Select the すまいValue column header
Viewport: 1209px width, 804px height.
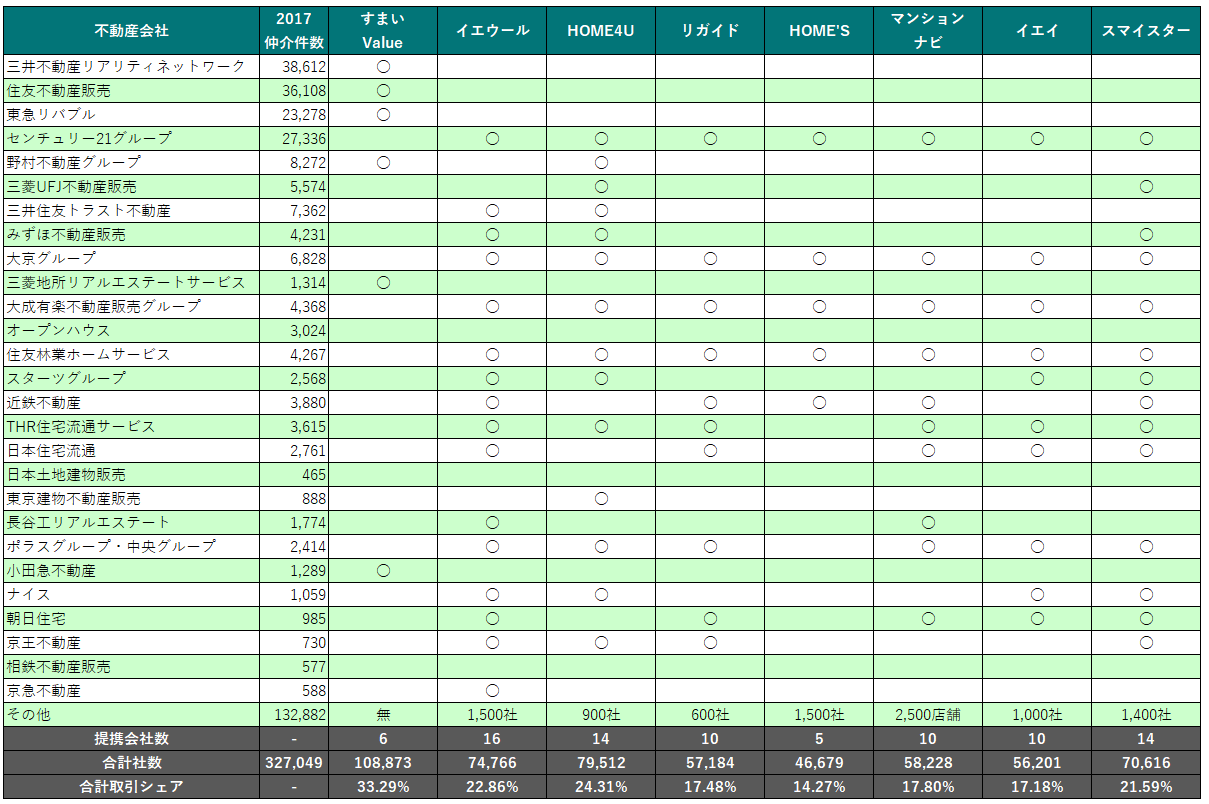(x=382, y=30)
